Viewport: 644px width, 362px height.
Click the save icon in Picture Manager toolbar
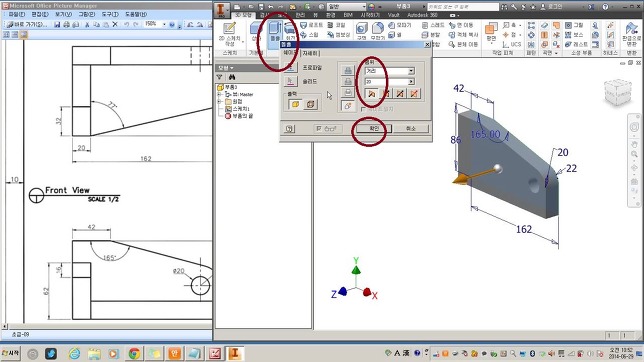click(57, 25)
